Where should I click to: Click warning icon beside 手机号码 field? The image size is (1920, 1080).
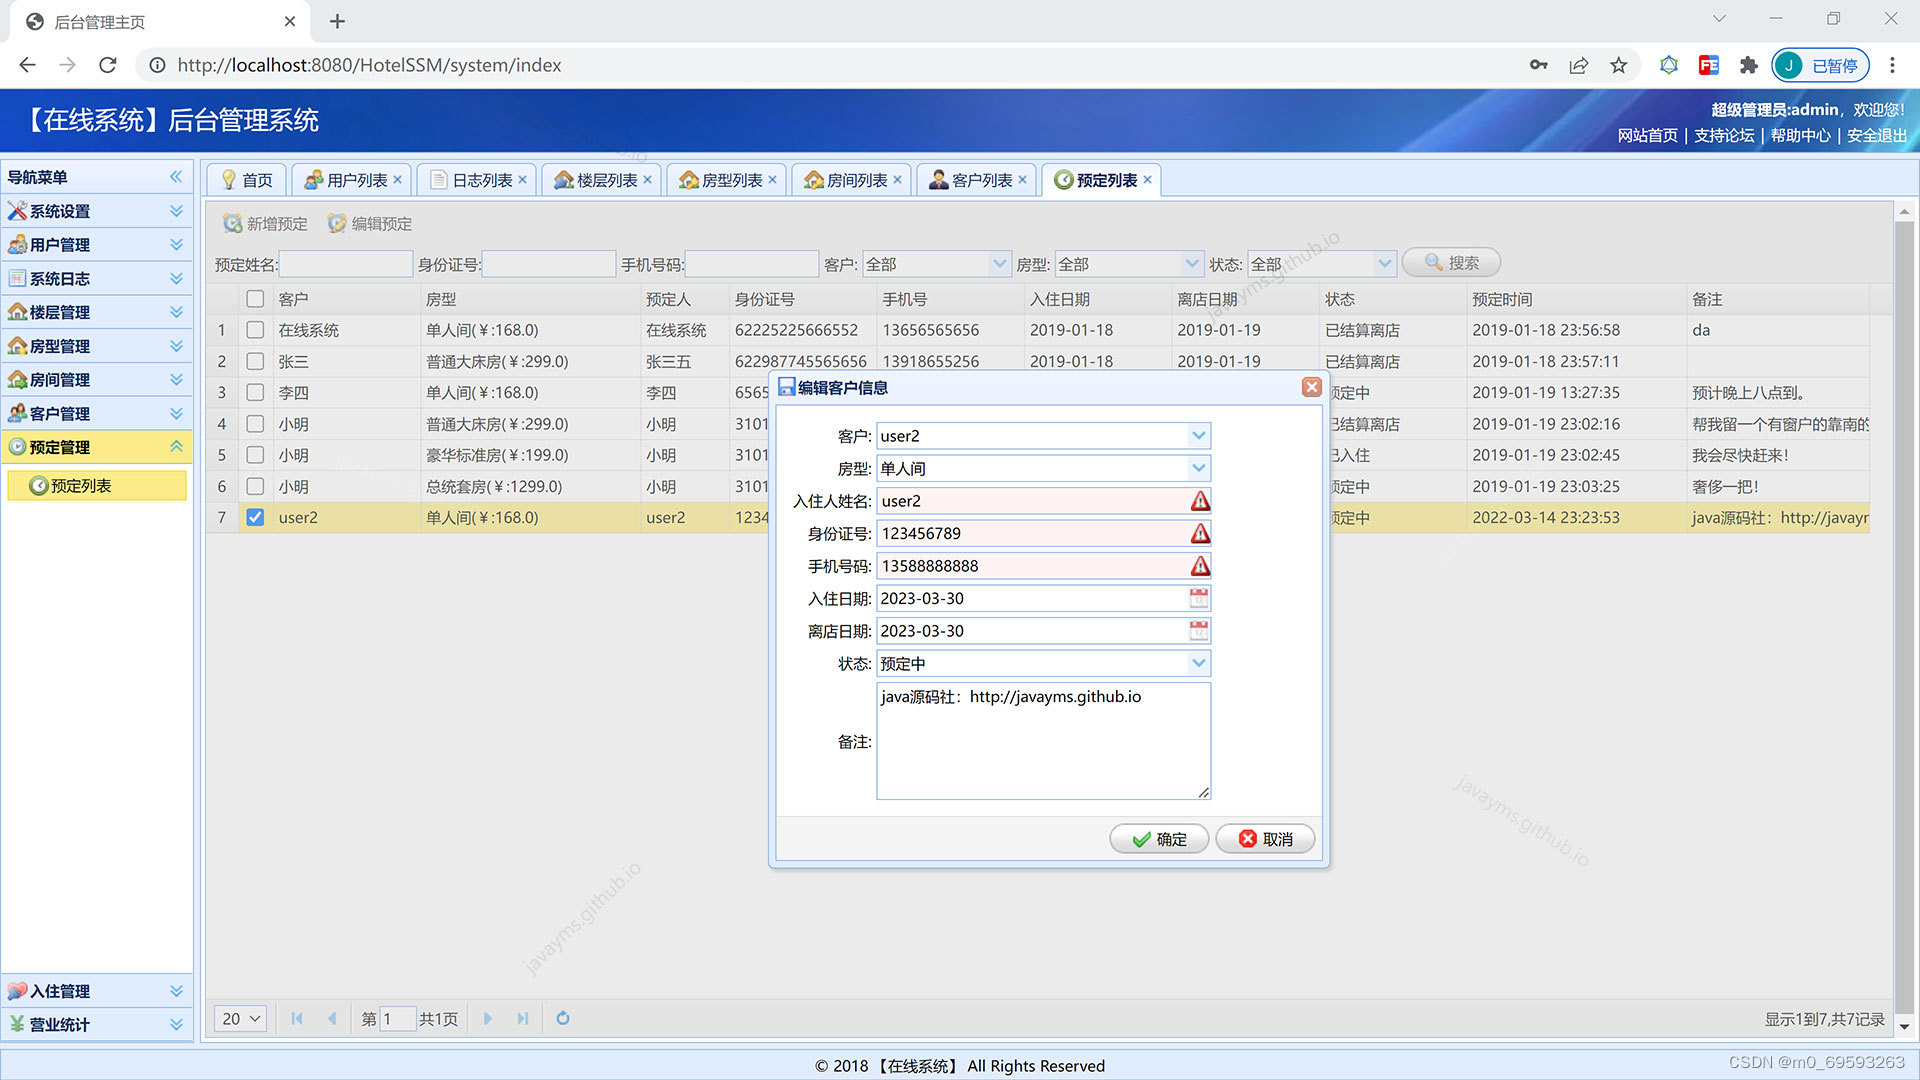coord(1200,566)
